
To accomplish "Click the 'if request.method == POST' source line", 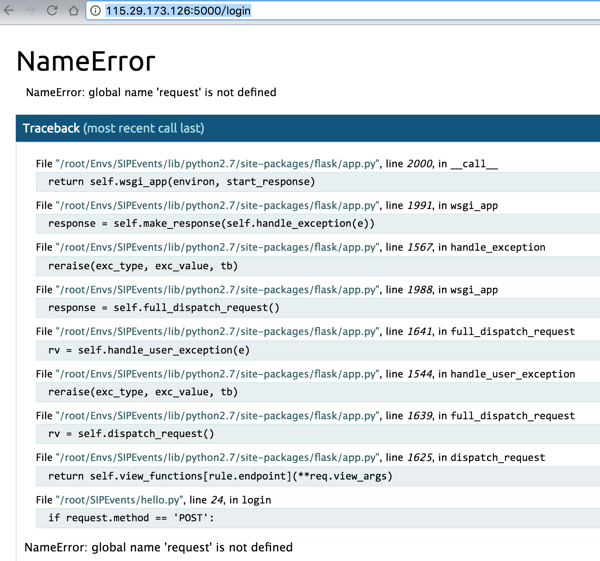I will pos(131,518).
